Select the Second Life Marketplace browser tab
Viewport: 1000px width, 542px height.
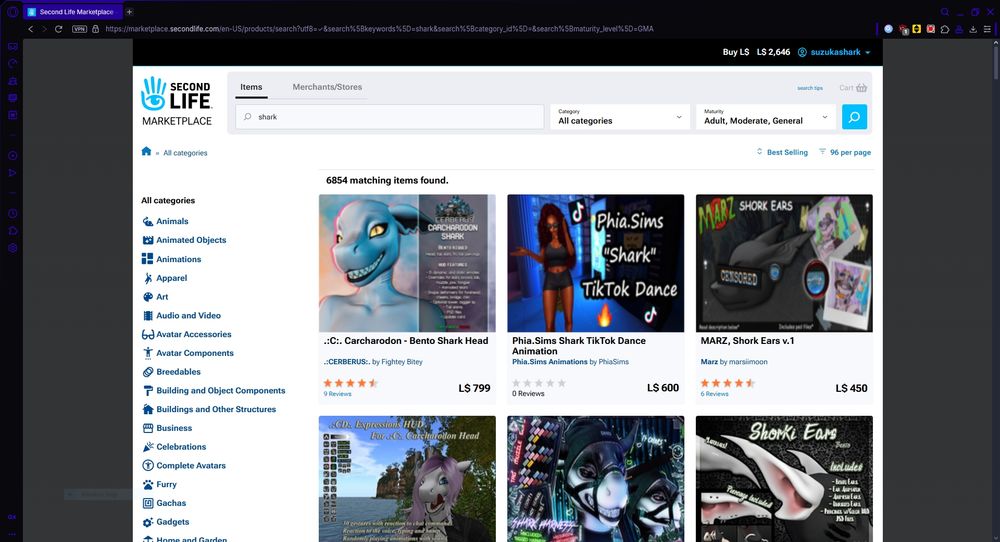pos(72,11)
